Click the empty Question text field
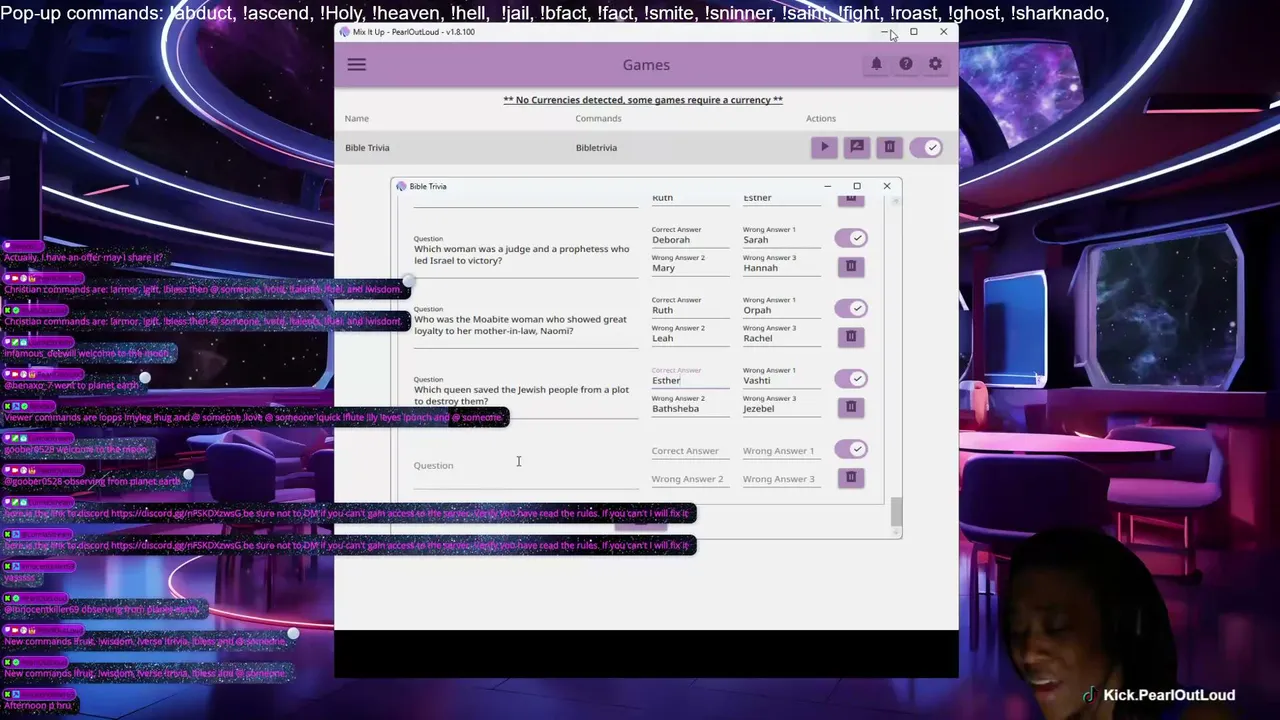1280x720 pixels. (526, 466)
